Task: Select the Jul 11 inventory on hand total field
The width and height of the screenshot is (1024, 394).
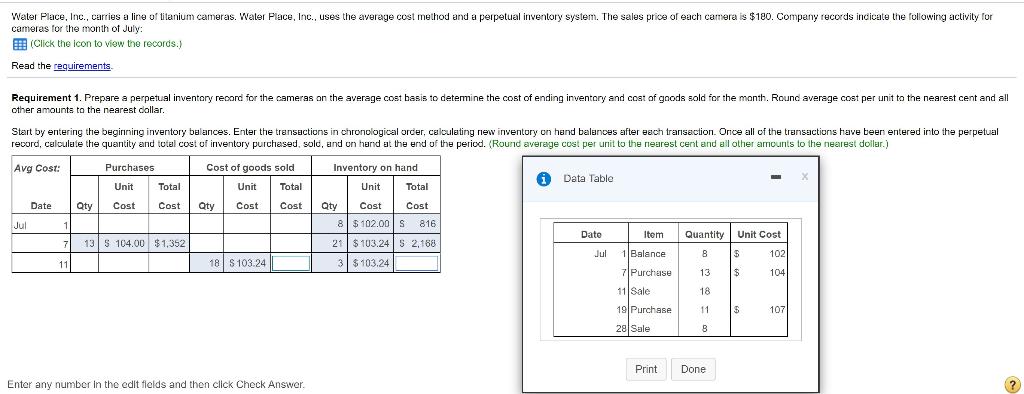Action: pyautogui.click(x=417, y=263)
